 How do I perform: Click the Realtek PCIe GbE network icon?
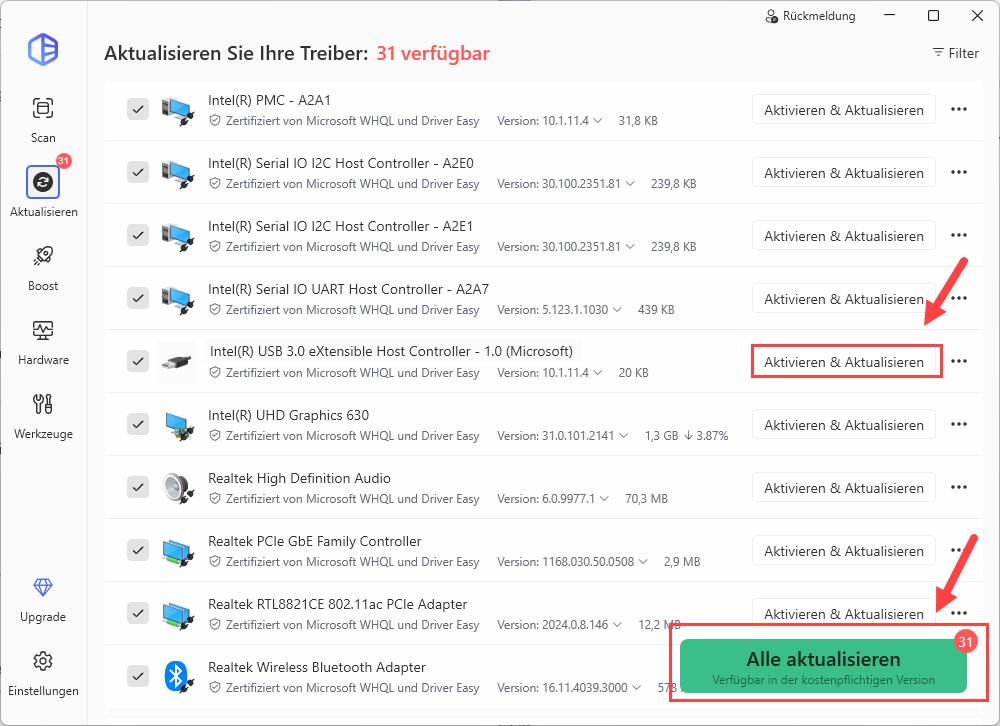pyautogui.click(x=177, y=551)
